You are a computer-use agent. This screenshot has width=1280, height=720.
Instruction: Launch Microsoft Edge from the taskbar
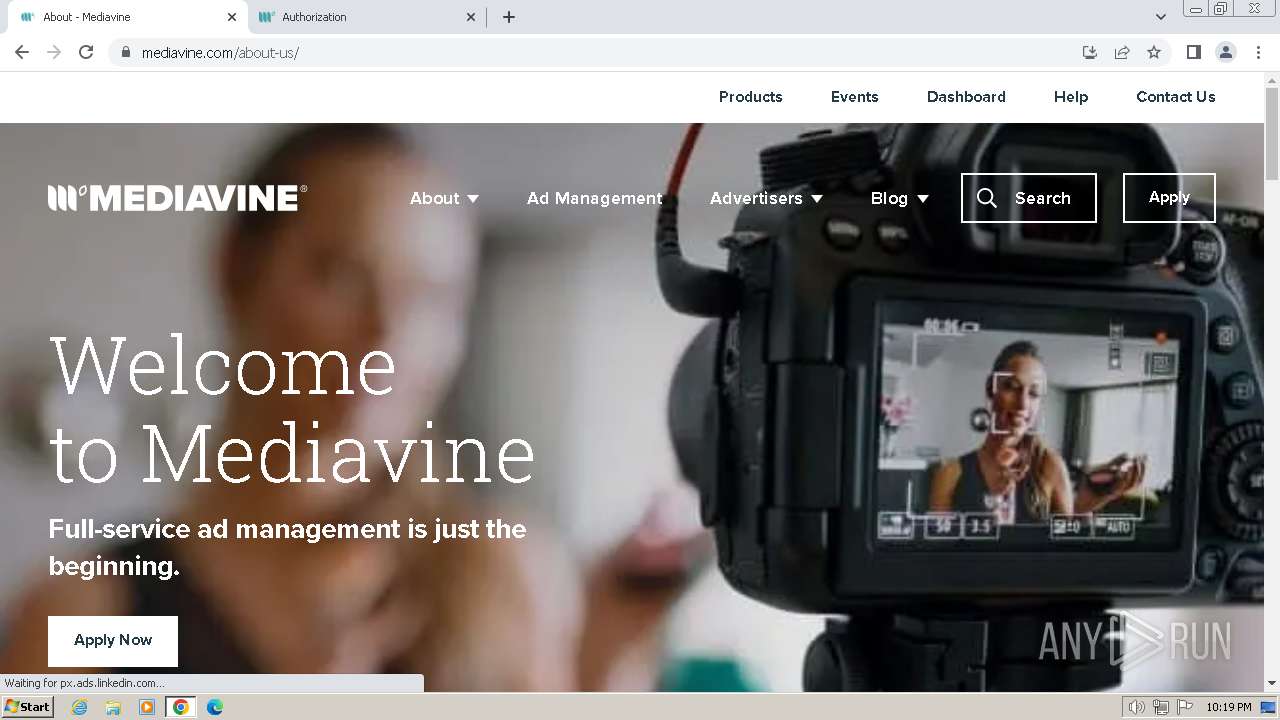pyautogui.click(x=215, y=707)
